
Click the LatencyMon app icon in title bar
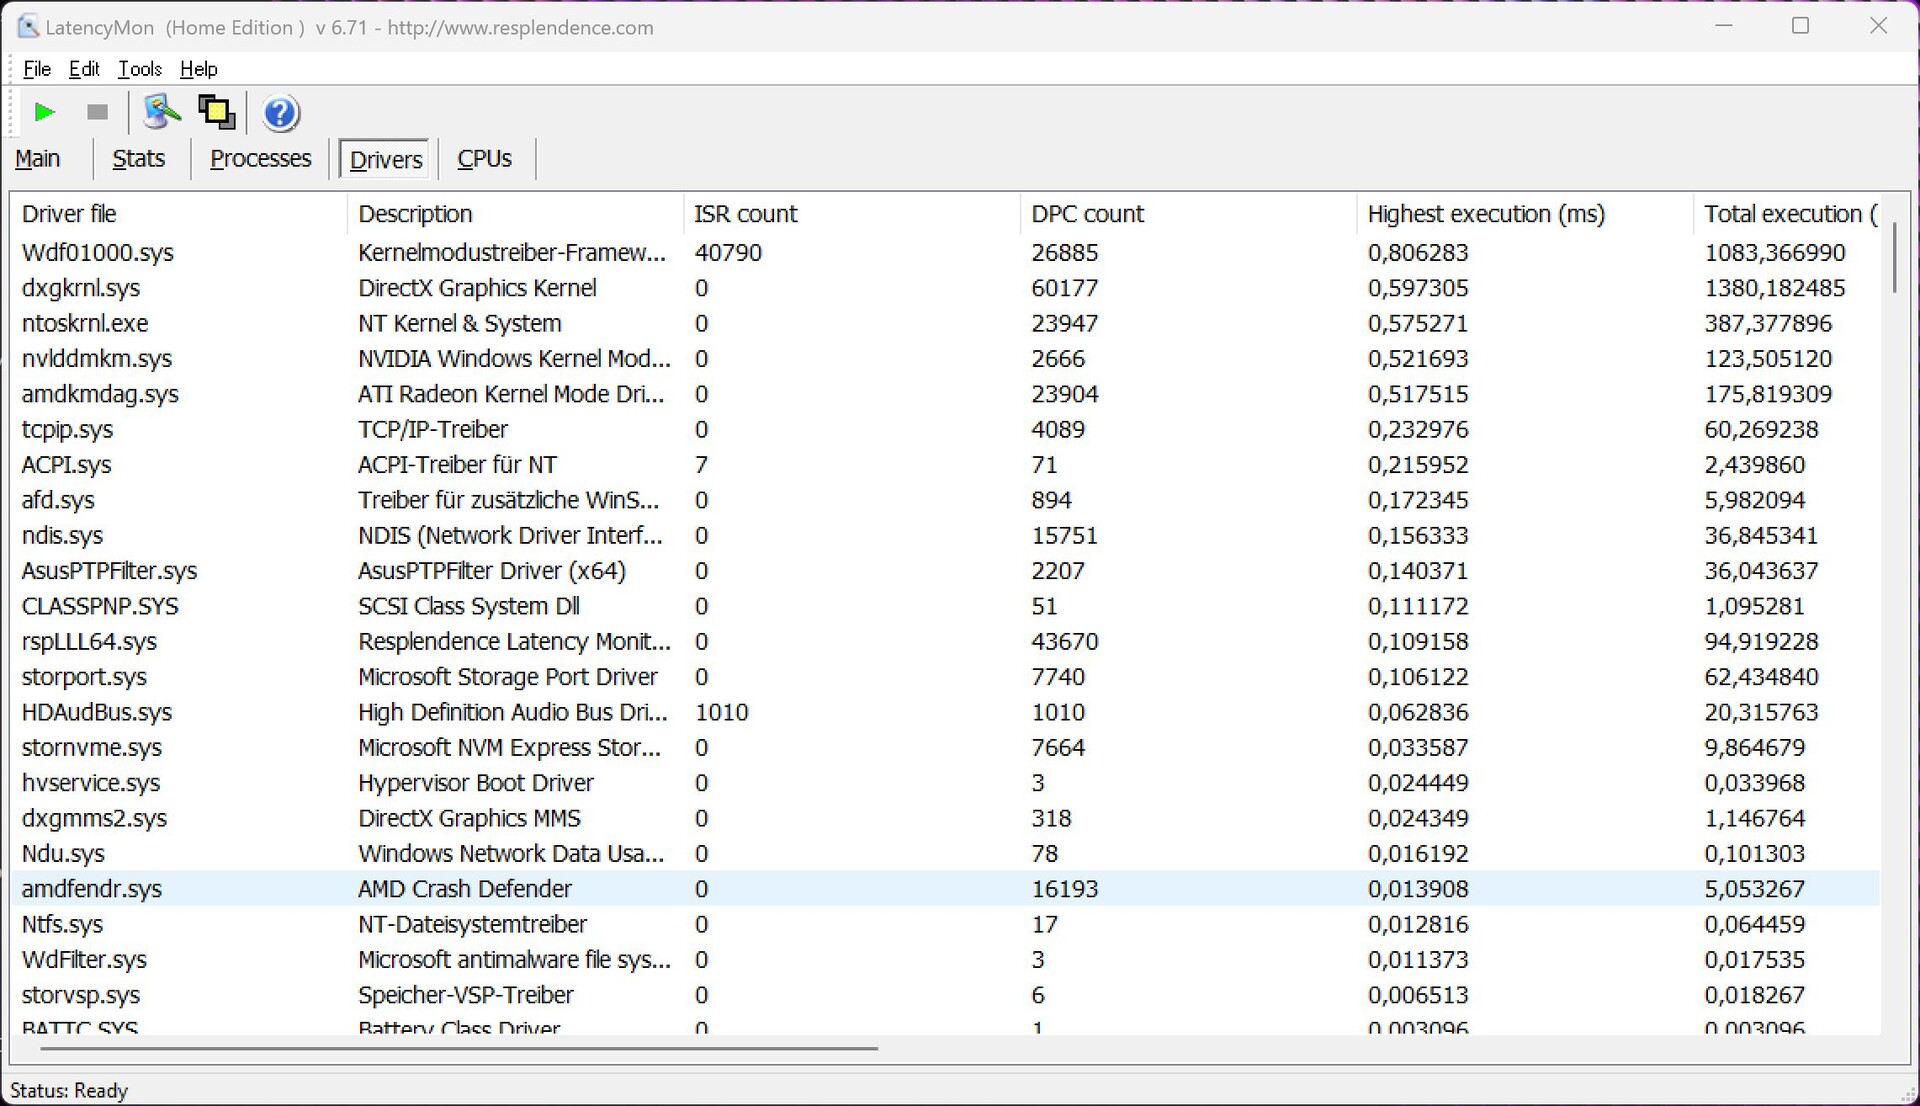pos(27,27)
